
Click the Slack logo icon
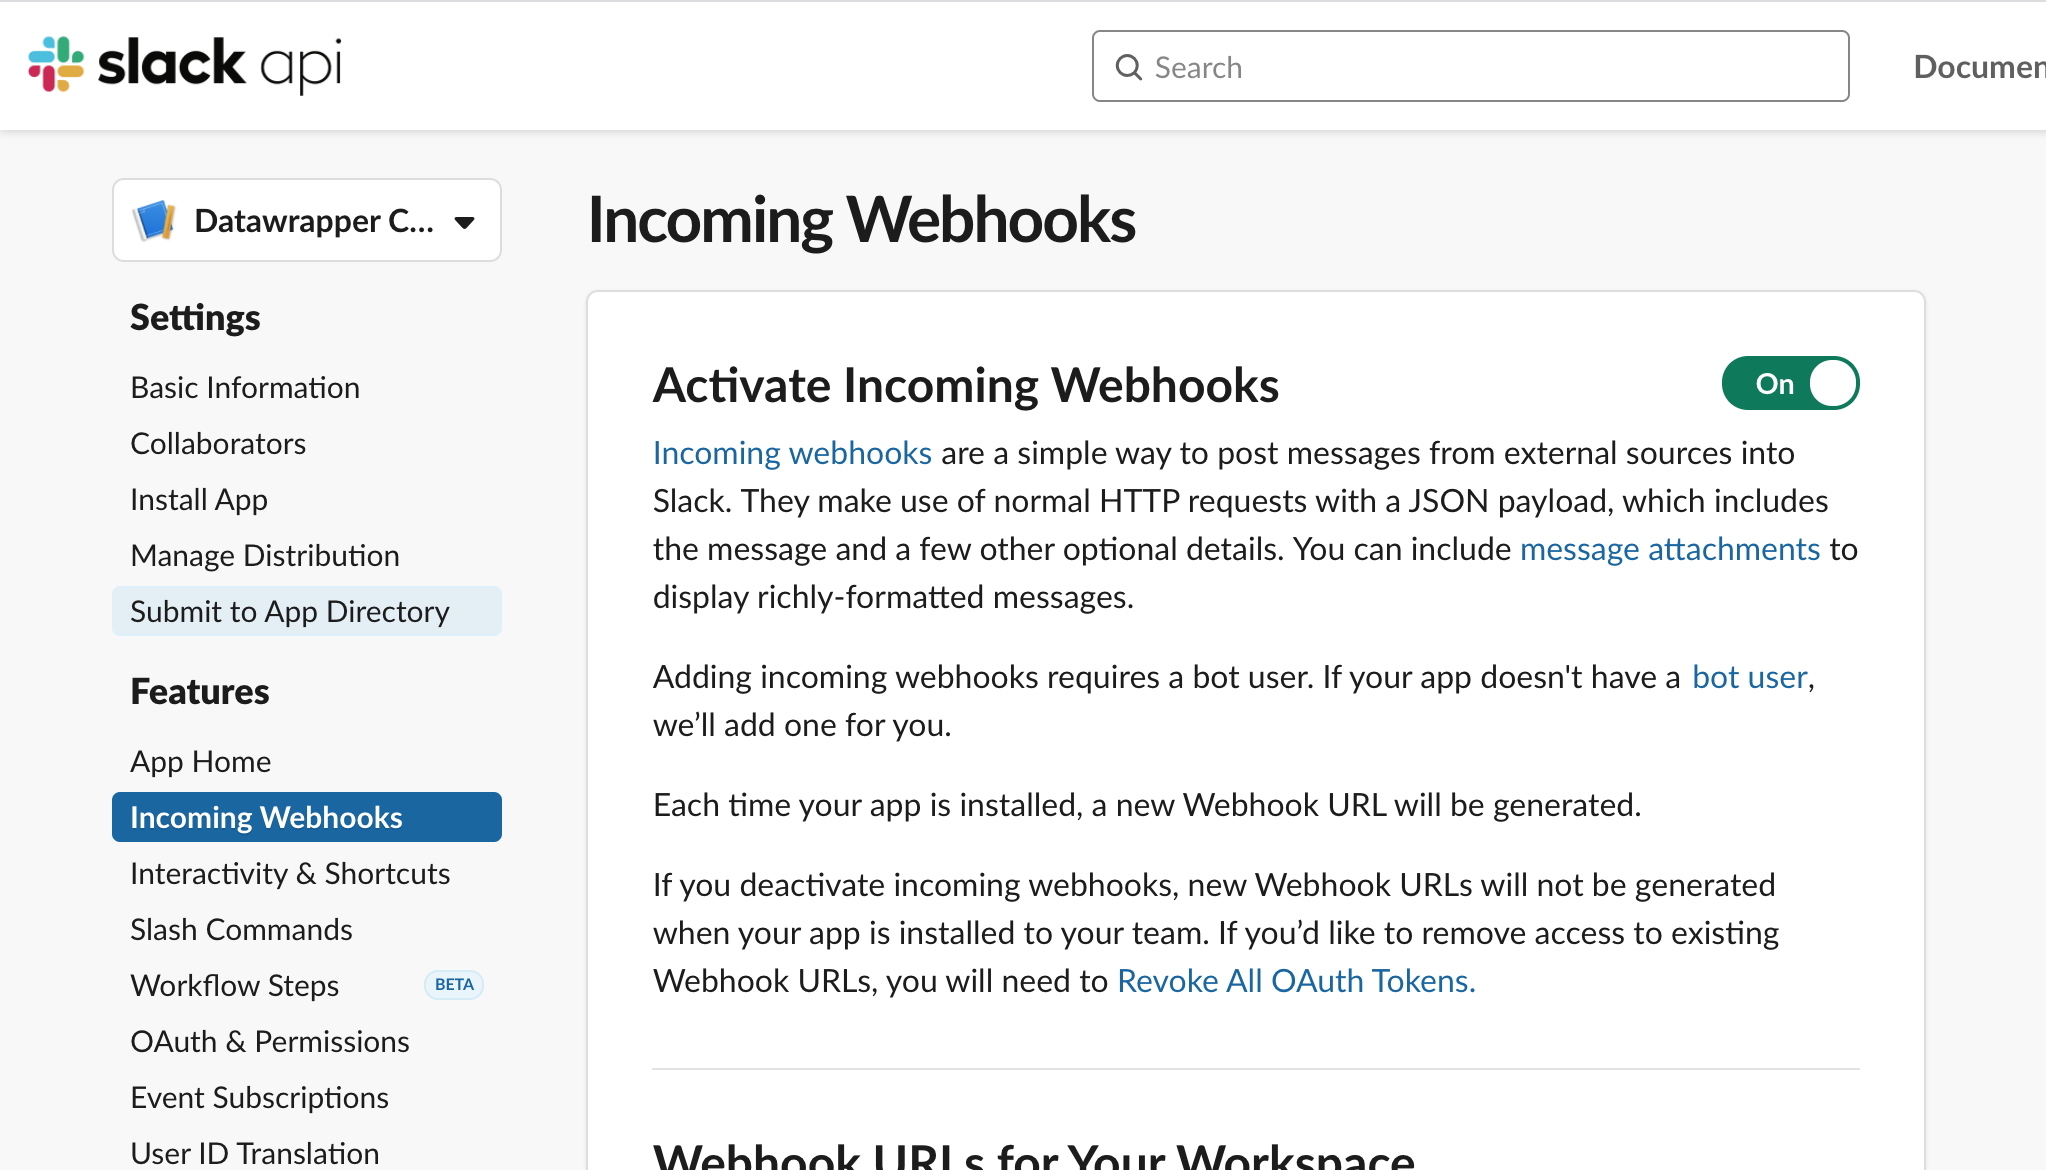click(56, 64)
